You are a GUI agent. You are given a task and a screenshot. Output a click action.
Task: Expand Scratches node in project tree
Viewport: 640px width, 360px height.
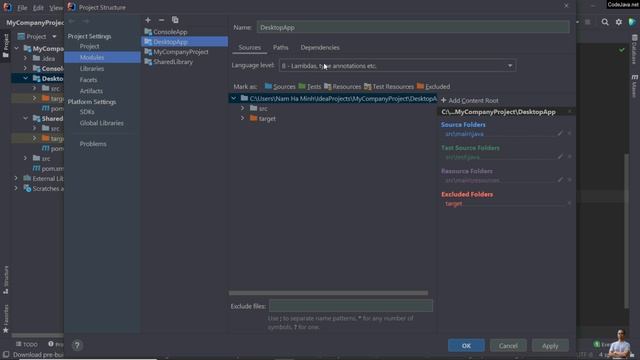coord(16,189)
